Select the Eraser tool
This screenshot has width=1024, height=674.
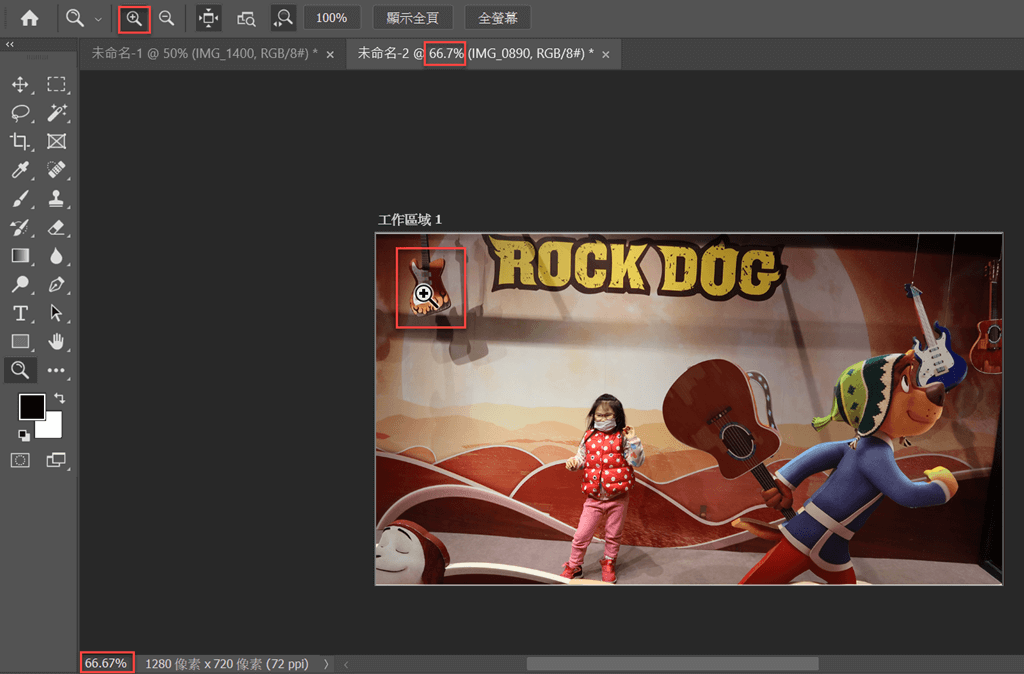point(56,227)
